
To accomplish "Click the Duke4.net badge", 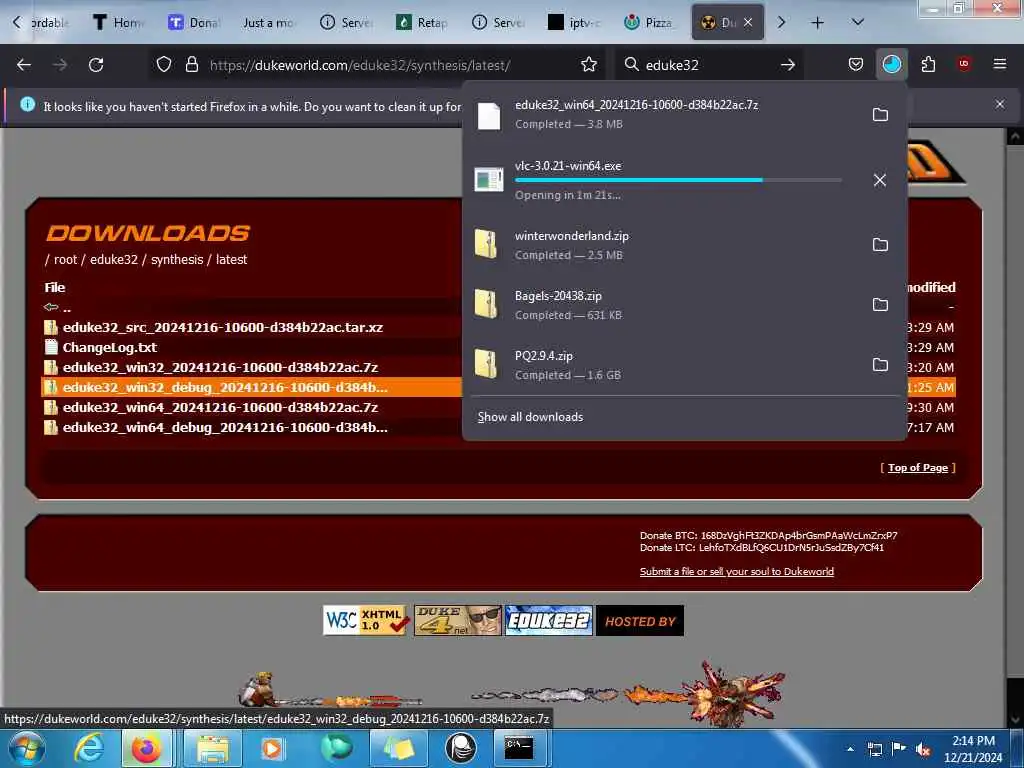I will (x=458, y=620).
